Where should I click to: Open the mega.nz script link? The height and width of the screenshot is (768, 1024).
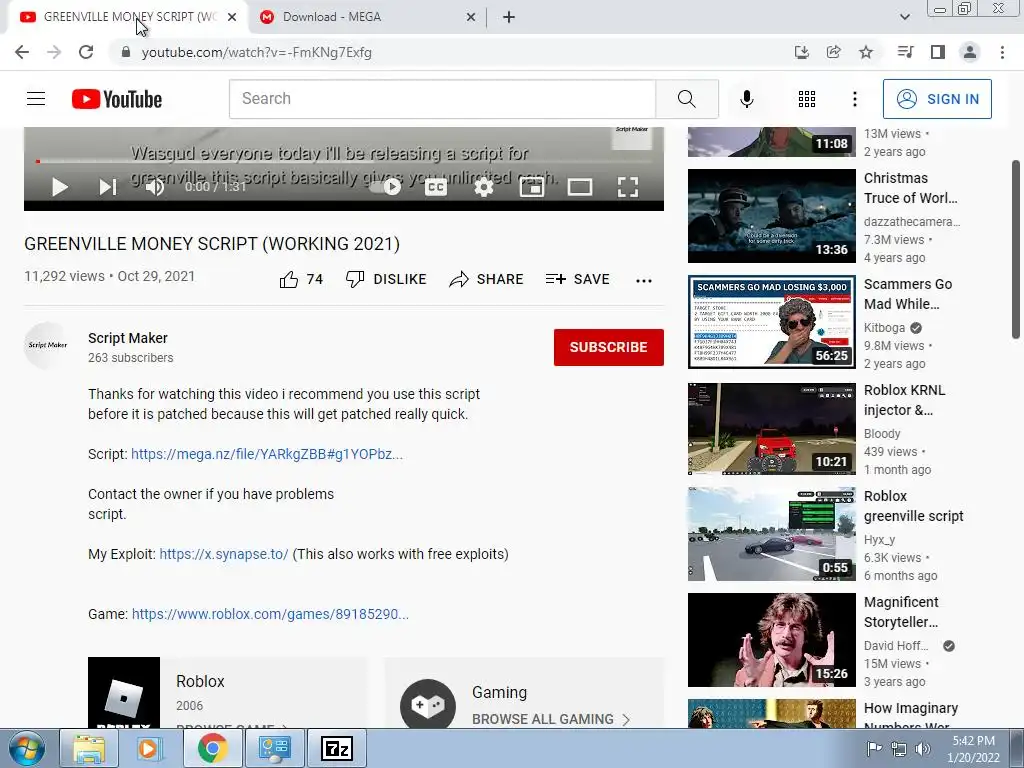(267, 454)
